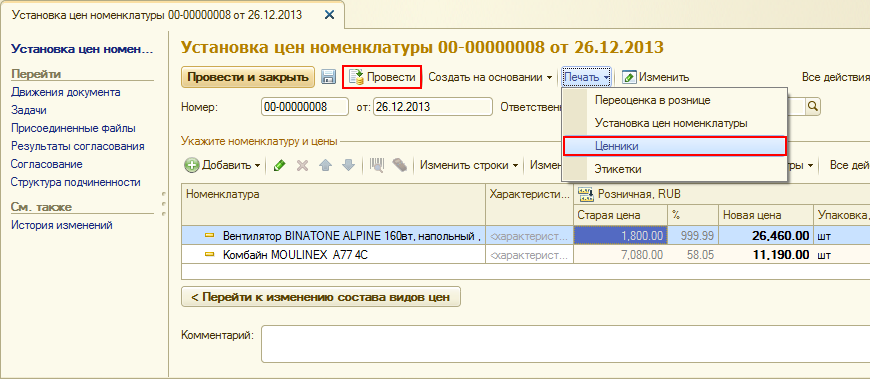Click the Провести document-with-coins icon

coord(356,77)
